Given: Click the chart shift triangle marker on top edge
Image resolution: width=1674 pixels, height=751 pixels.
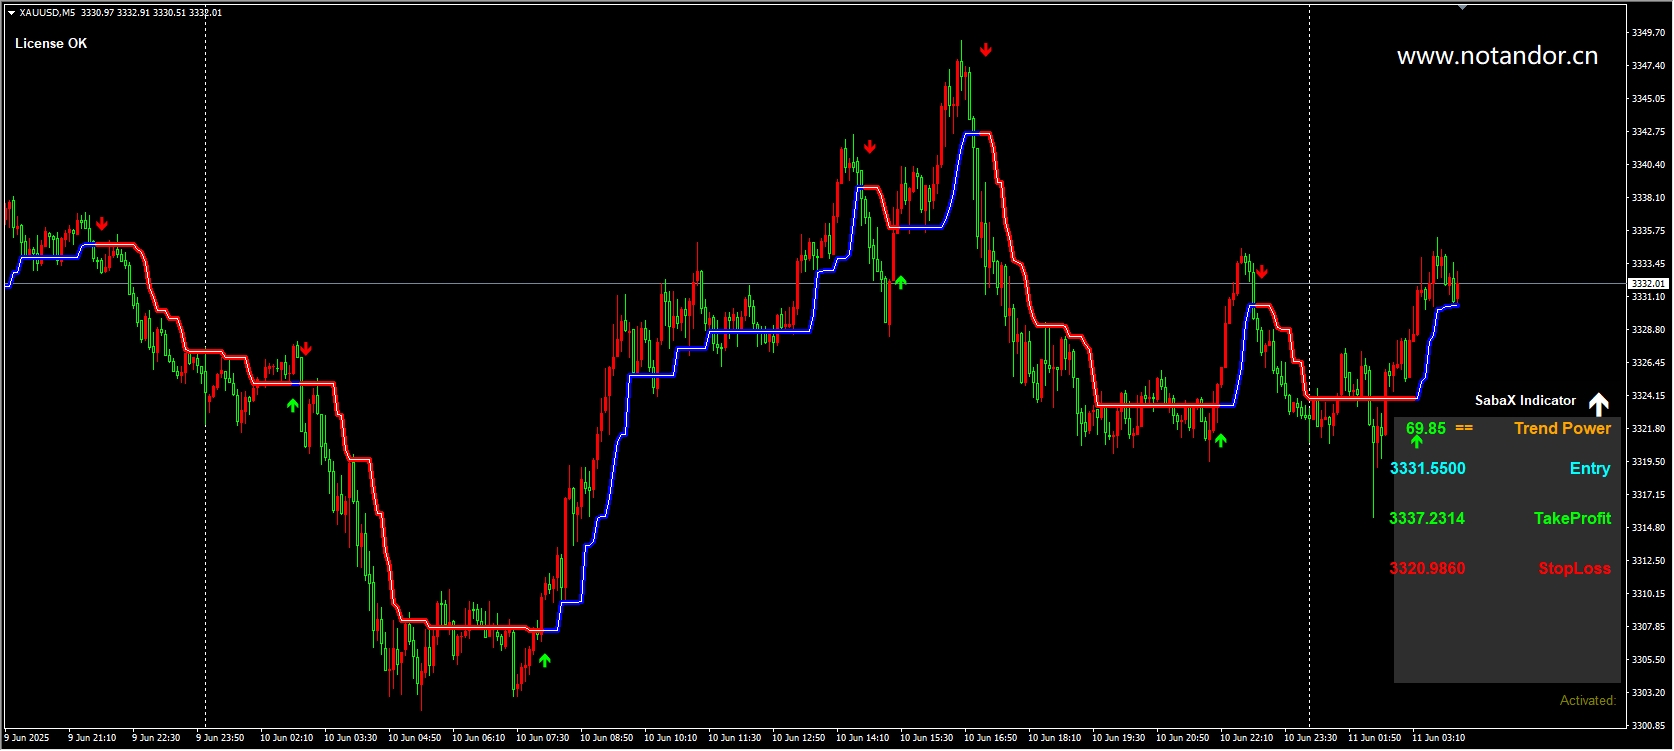Looking at the screenshot, I should click(1462, 7).
